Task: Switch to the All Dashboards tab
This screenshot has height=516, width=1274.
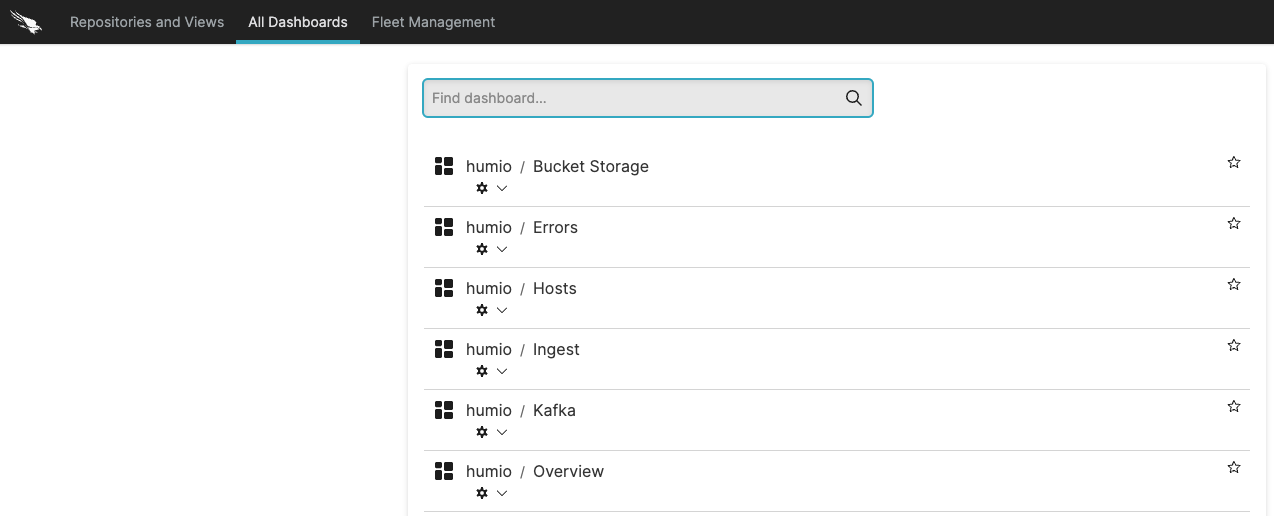Action: tap(298, 22)
